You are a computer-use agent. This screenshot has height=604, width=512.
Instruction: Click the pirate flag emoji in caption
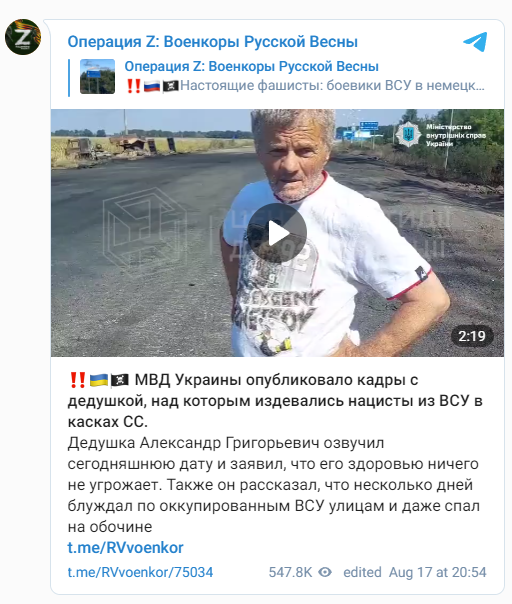[120, 380]
